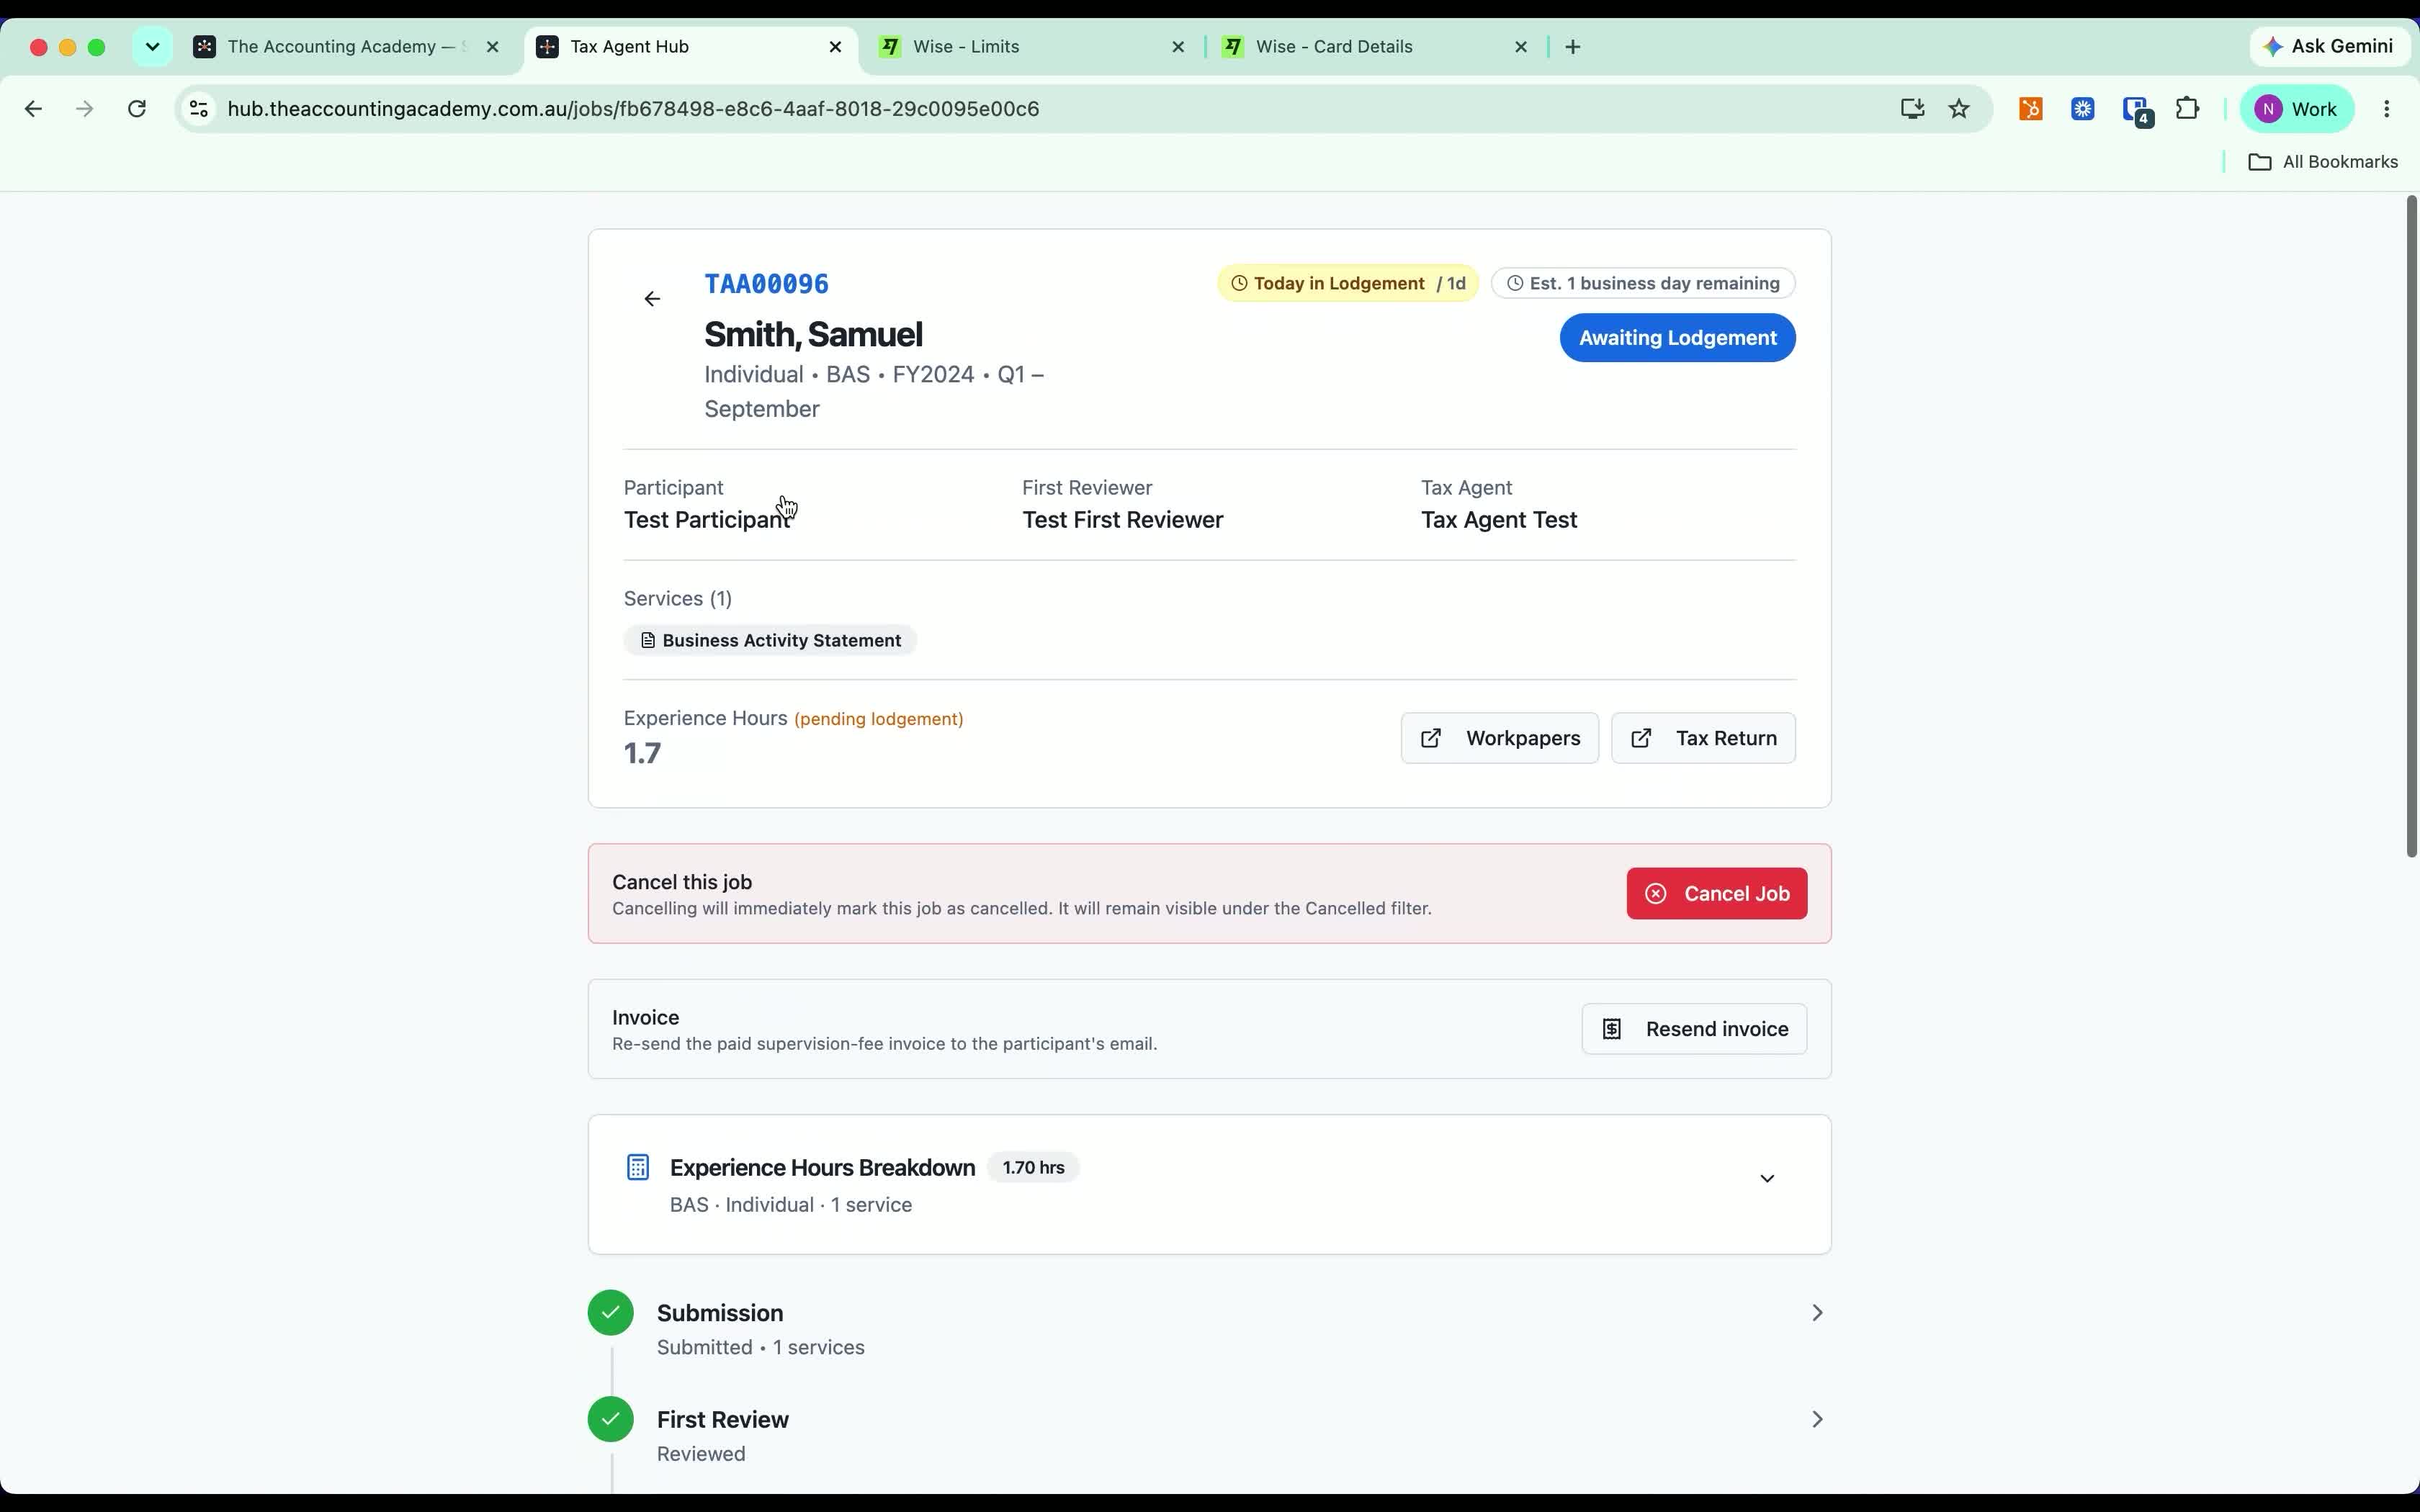Click the Workpapers external-link icon
2420x1512 pixels.
tap(1431, 738)
